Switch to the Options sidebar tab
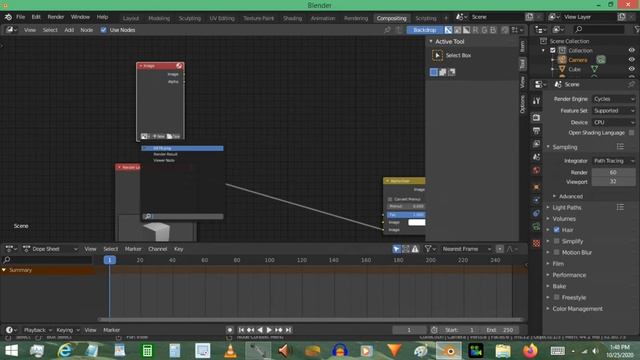 522,104
